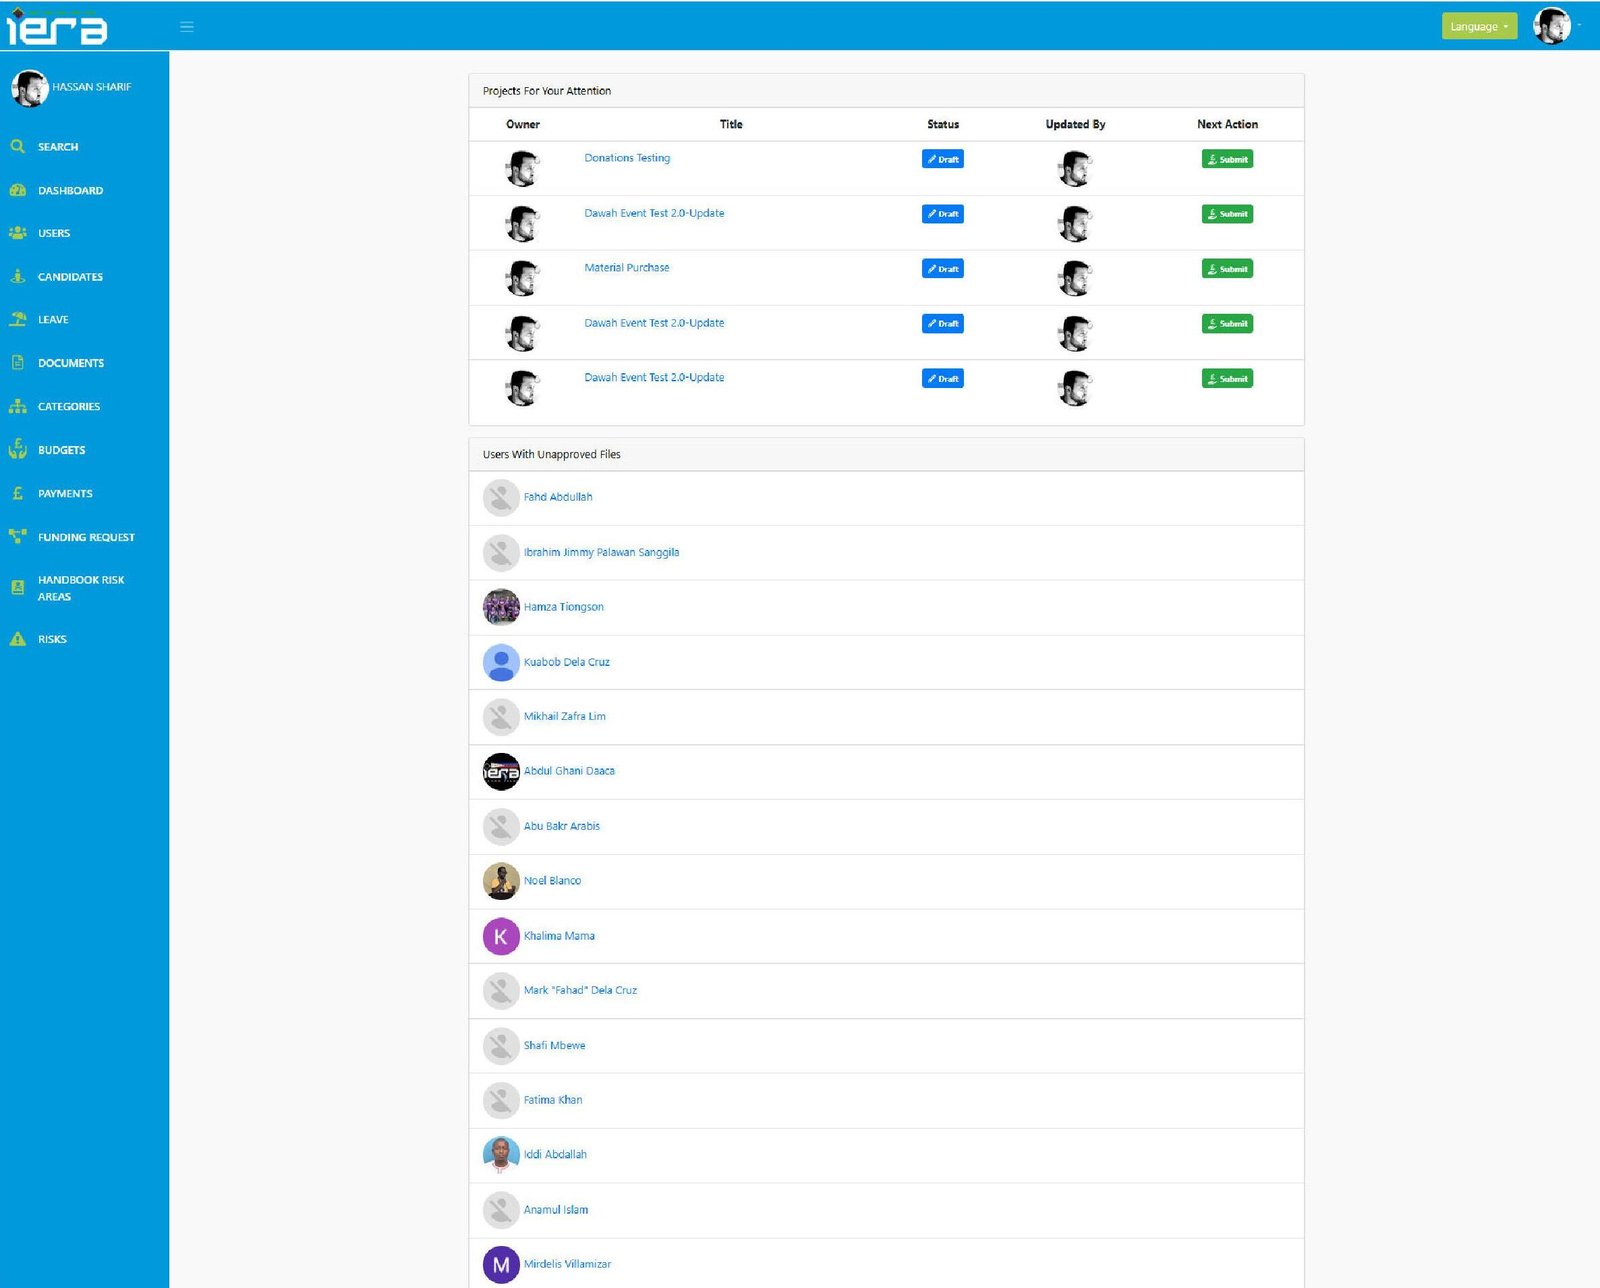
Task: Open Mirdelis Villamizar user link
Action: point(567,1264)
